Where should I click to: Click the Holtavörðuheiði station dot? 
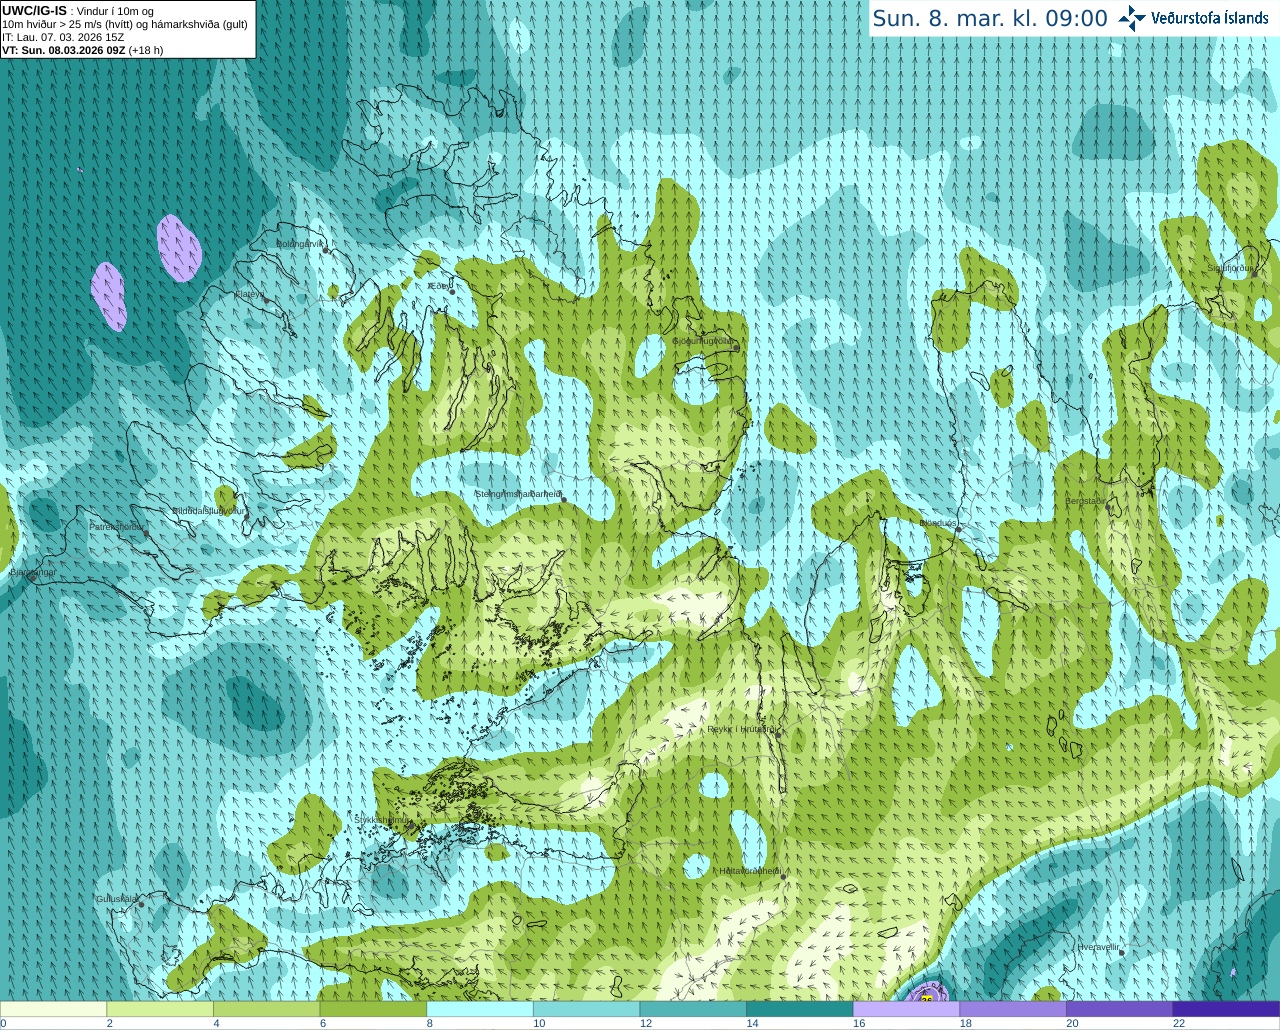click(x=783, y=877)
